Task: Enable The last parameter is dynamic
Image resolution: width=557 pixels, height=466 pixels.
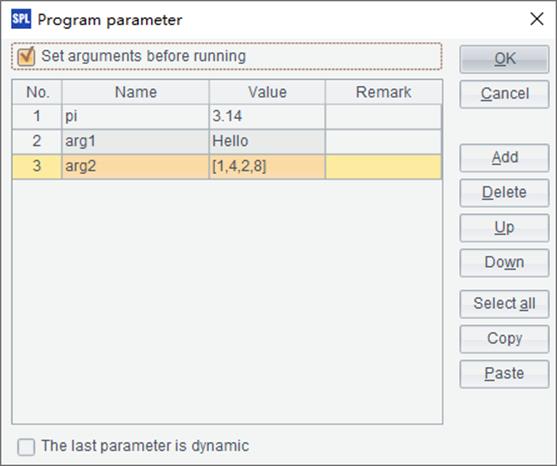Action: (x=26, y=446)
